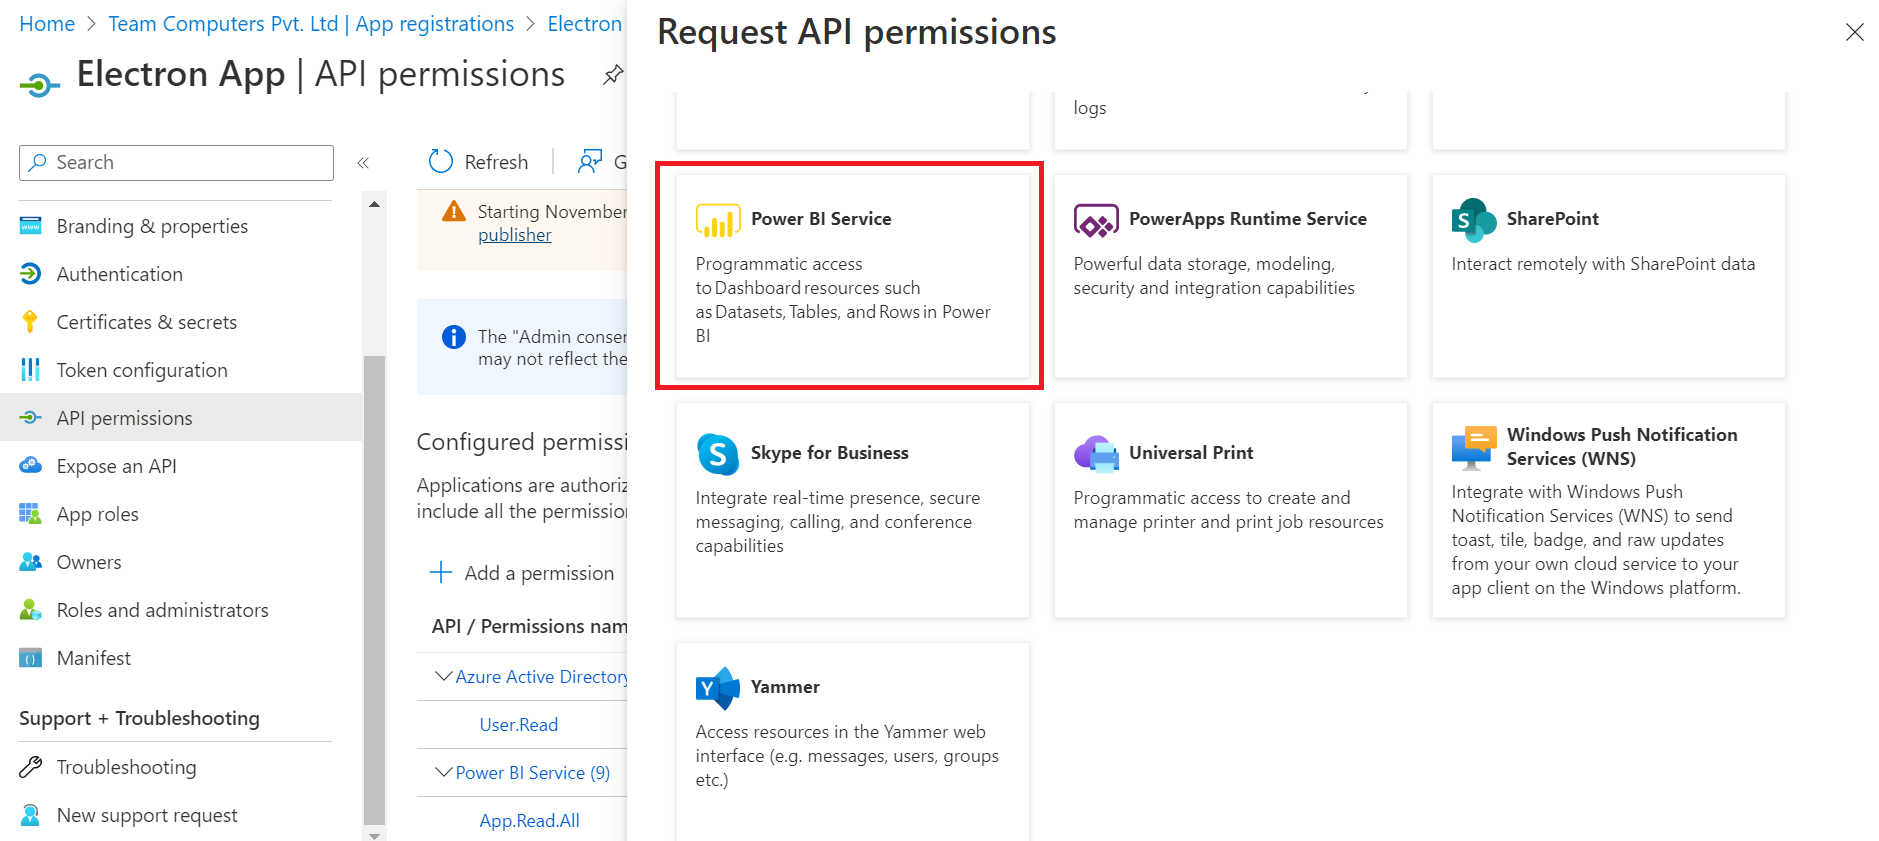Click the Refresh button label
This screenshot has width=1879, height=841.
[x=496, y=162]
